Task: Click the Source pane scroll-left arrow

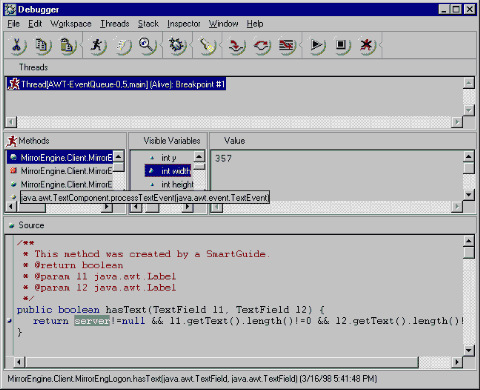Action: [x=19, y=362]
